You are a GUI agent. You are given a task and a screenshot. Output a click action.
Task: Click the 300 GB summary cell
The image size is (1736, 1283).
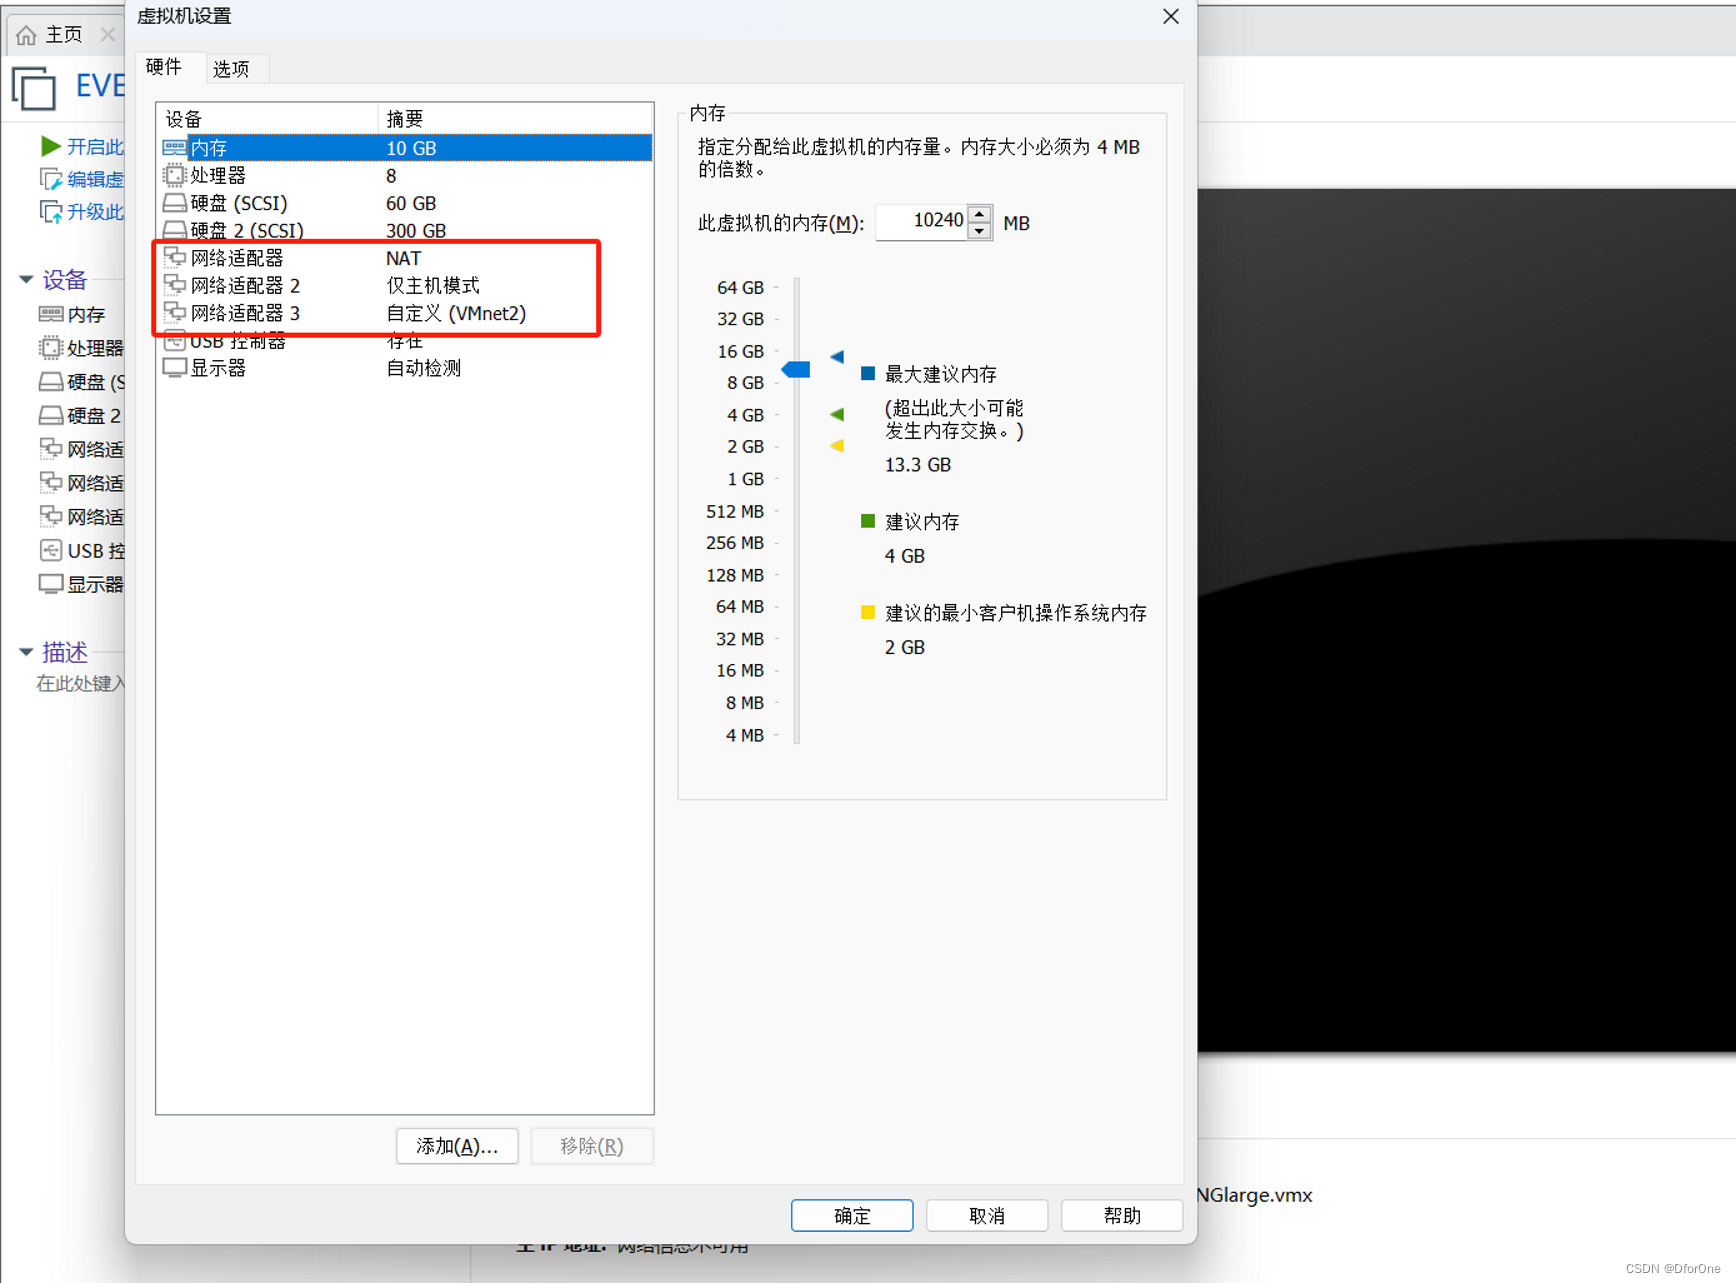(x=416, y=231)
